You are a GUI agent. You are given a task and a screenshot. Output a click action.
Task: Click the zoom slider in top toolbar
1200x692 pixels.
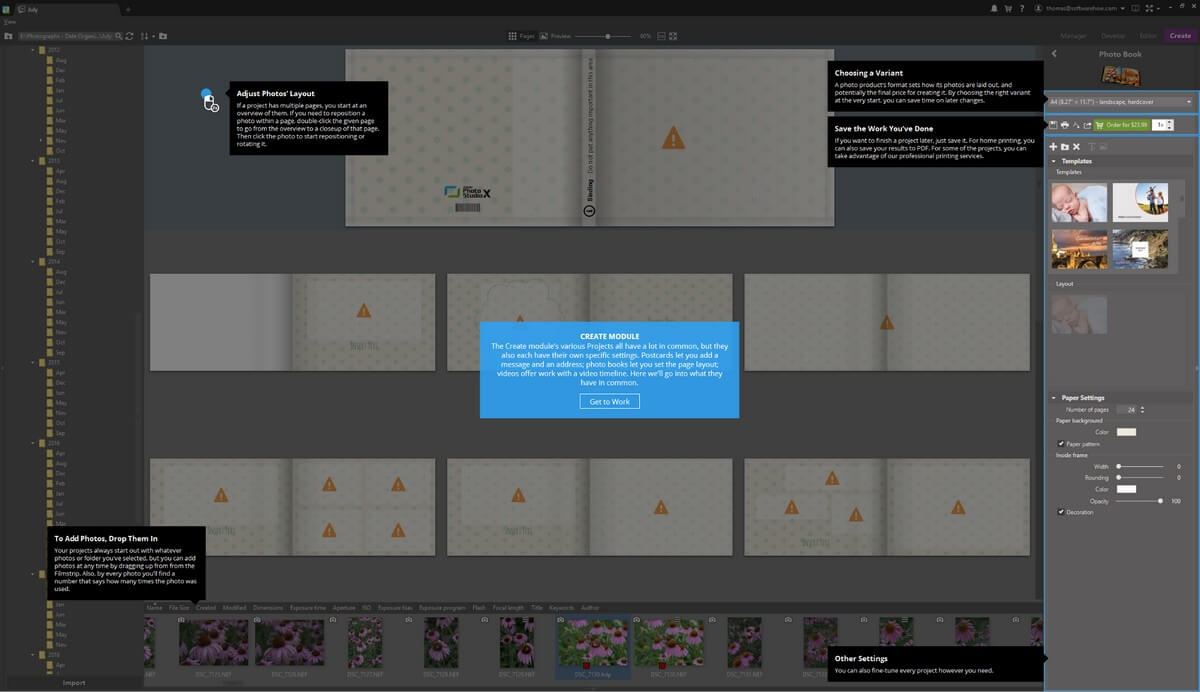pos(604,36)
